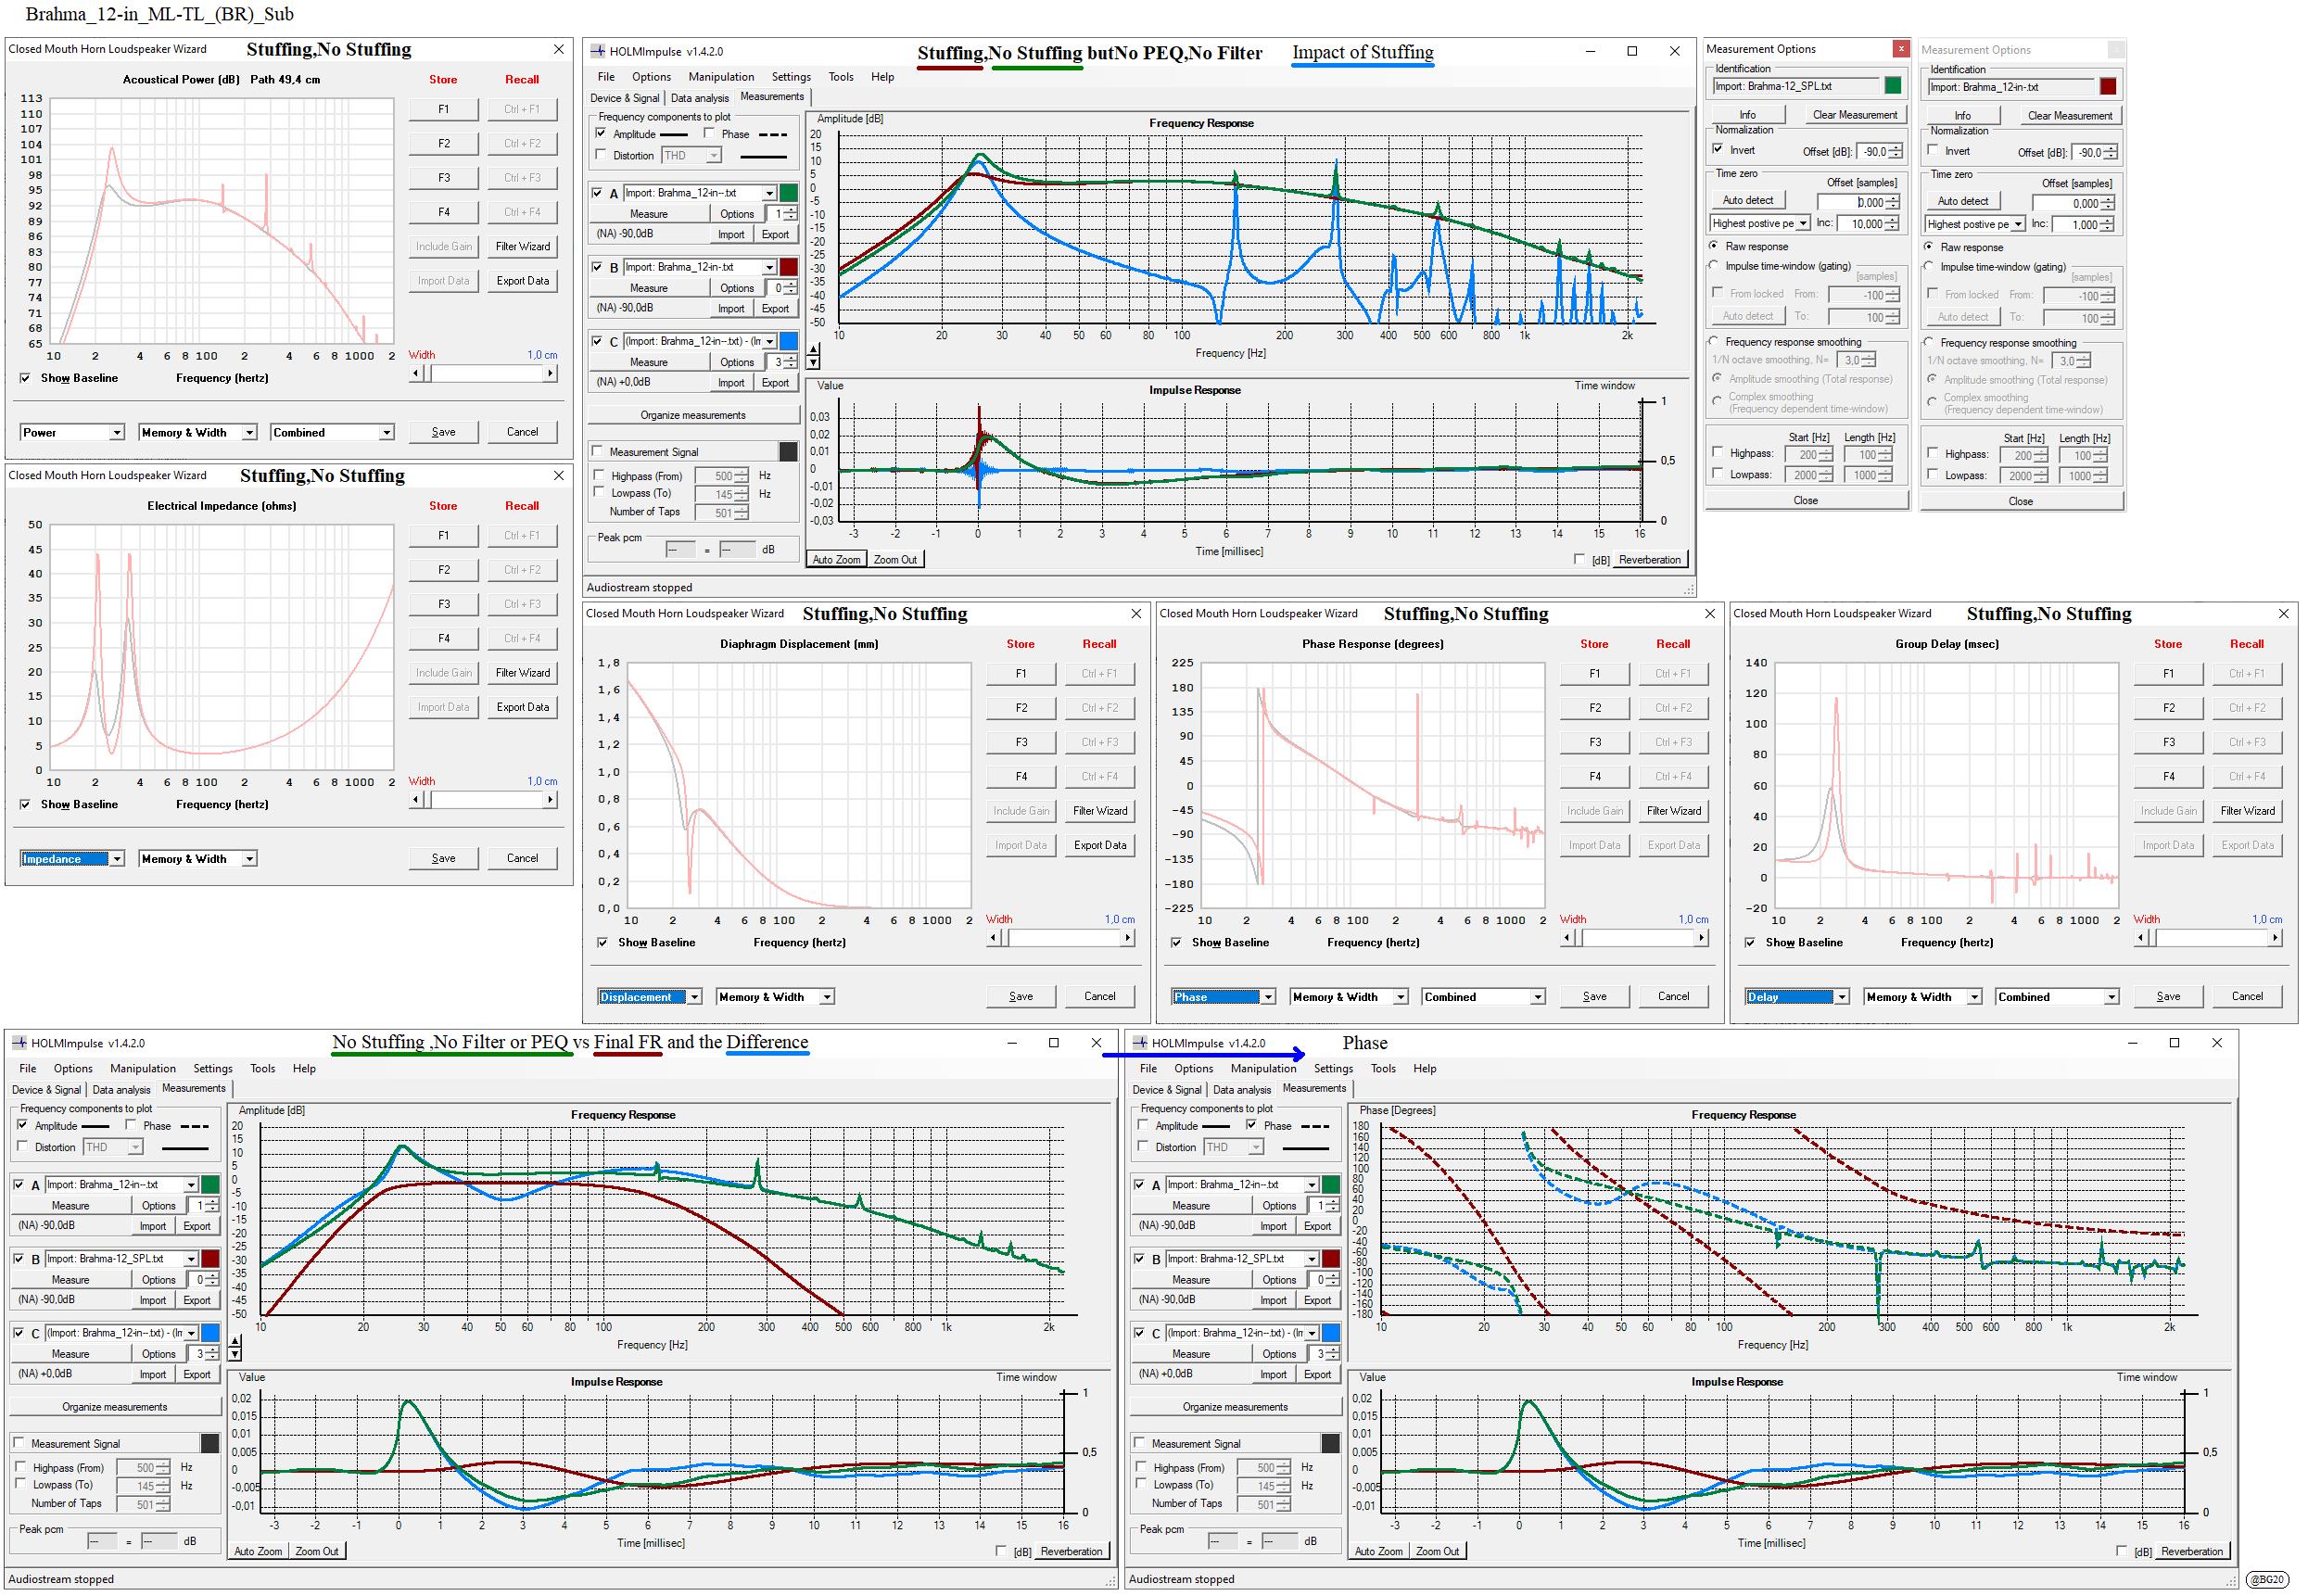Click Save in the Phase Response wizard
Viewport: 2308px width, 1596px height.
(x=1594, y=996)
